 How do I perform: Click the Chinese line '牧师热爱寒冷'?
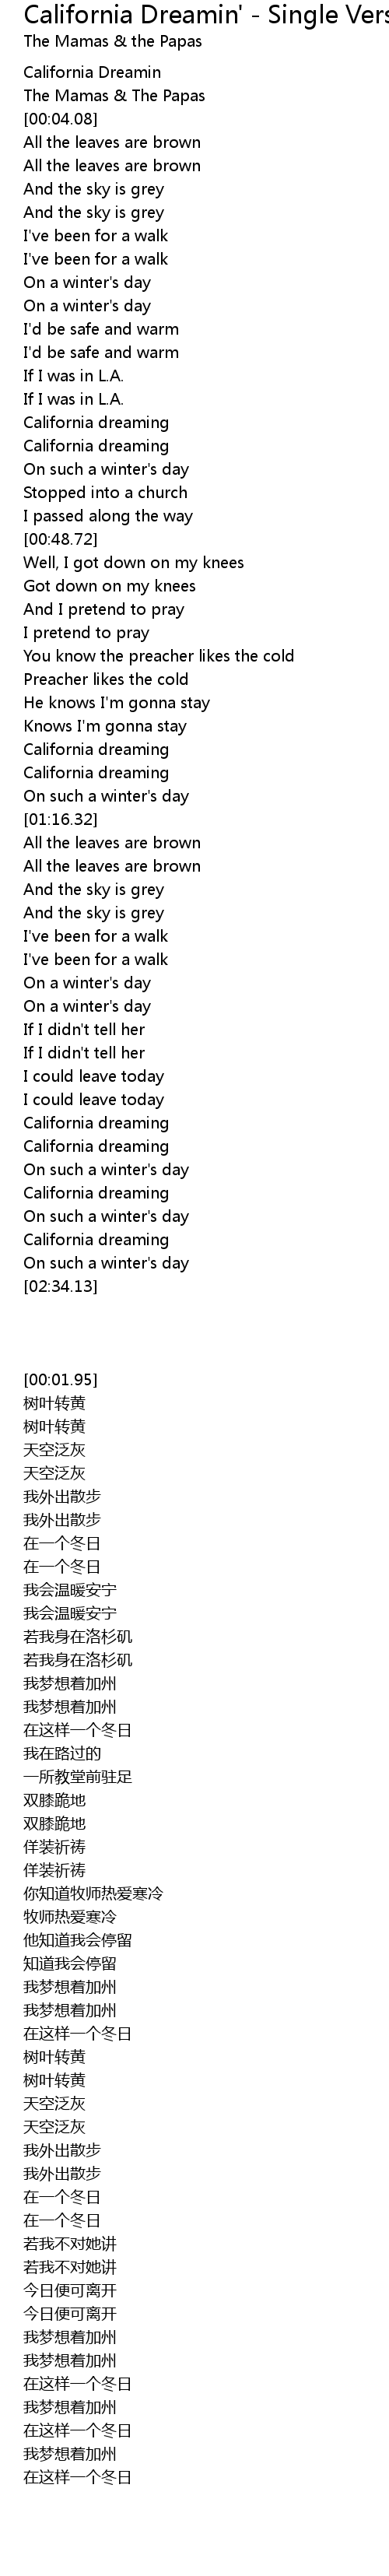tap(70, 1917)
